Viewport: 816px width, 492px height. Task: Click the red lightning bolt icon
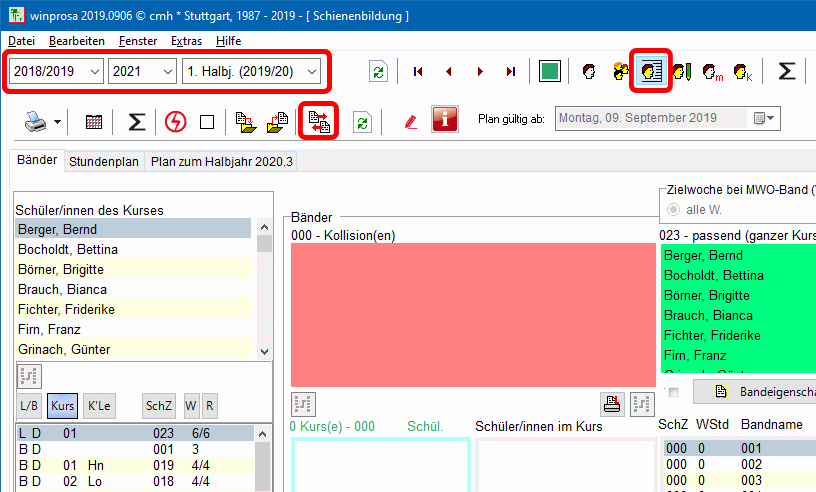pyautogui.click(x=175, y=121)
